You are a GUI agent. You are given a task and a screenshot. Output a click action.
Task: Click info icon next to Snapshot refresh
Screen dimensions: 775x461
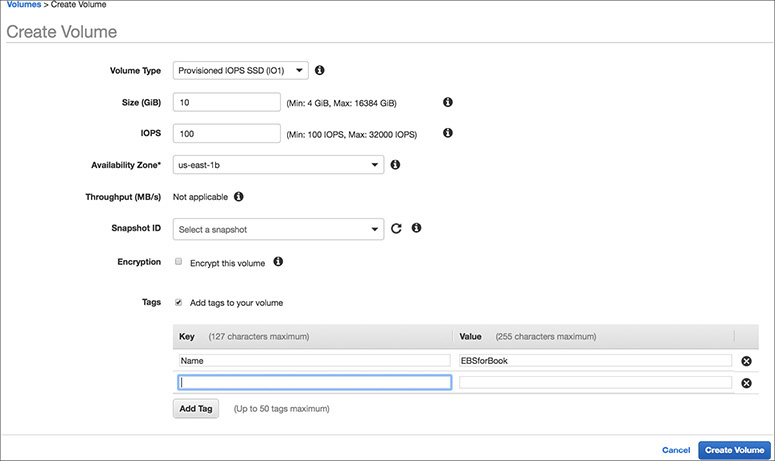point(416,228)
